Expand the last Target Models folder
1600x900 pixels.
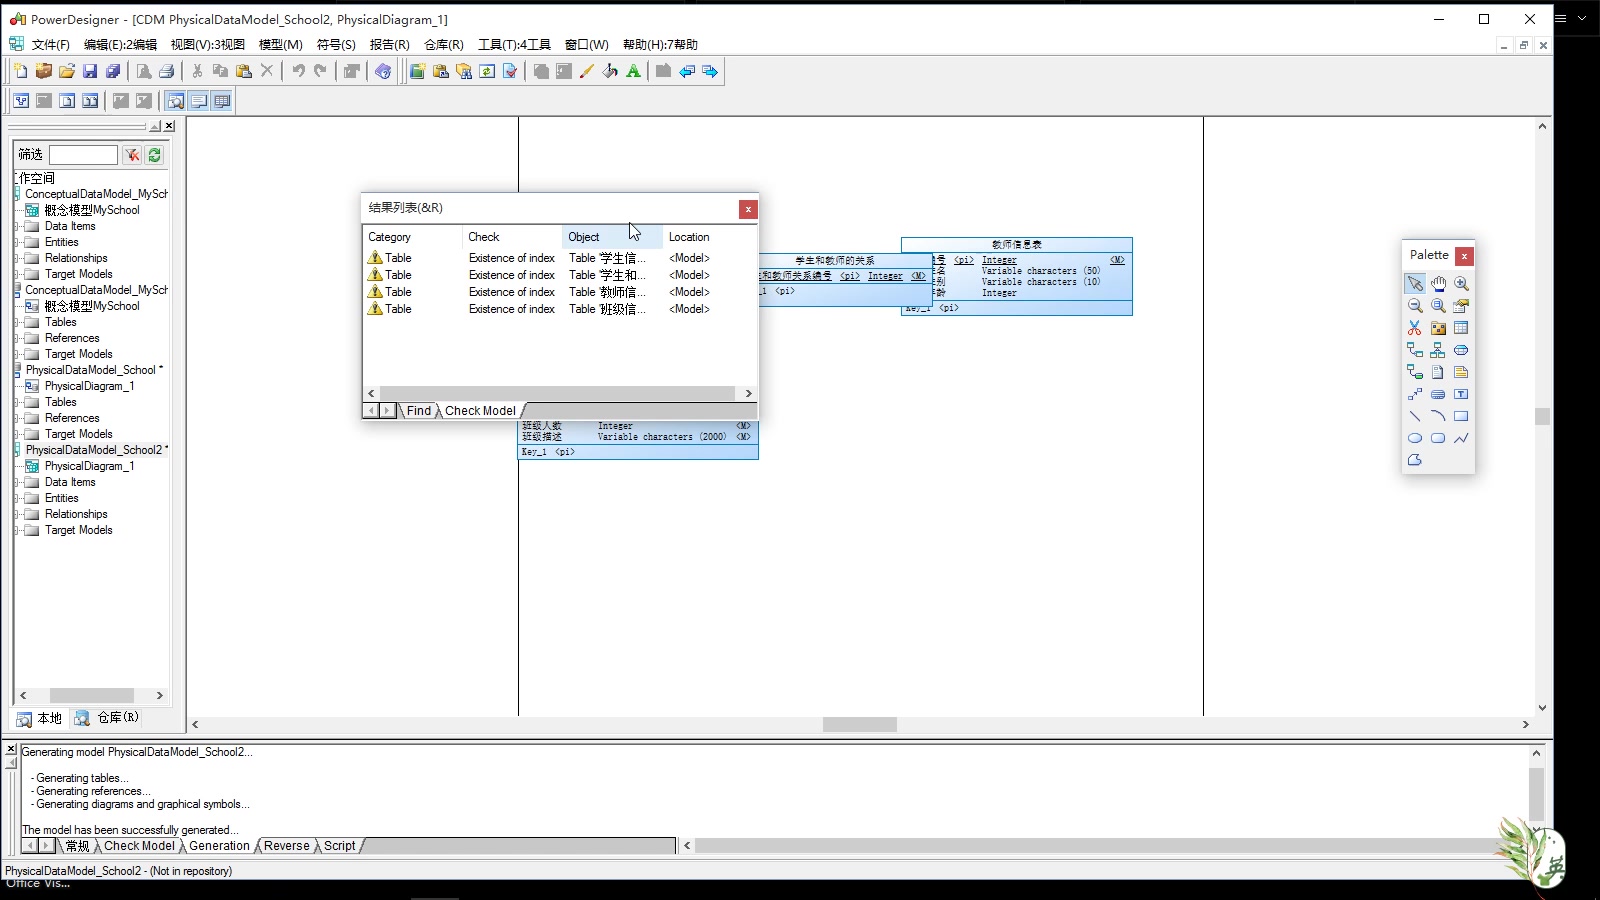18,530
